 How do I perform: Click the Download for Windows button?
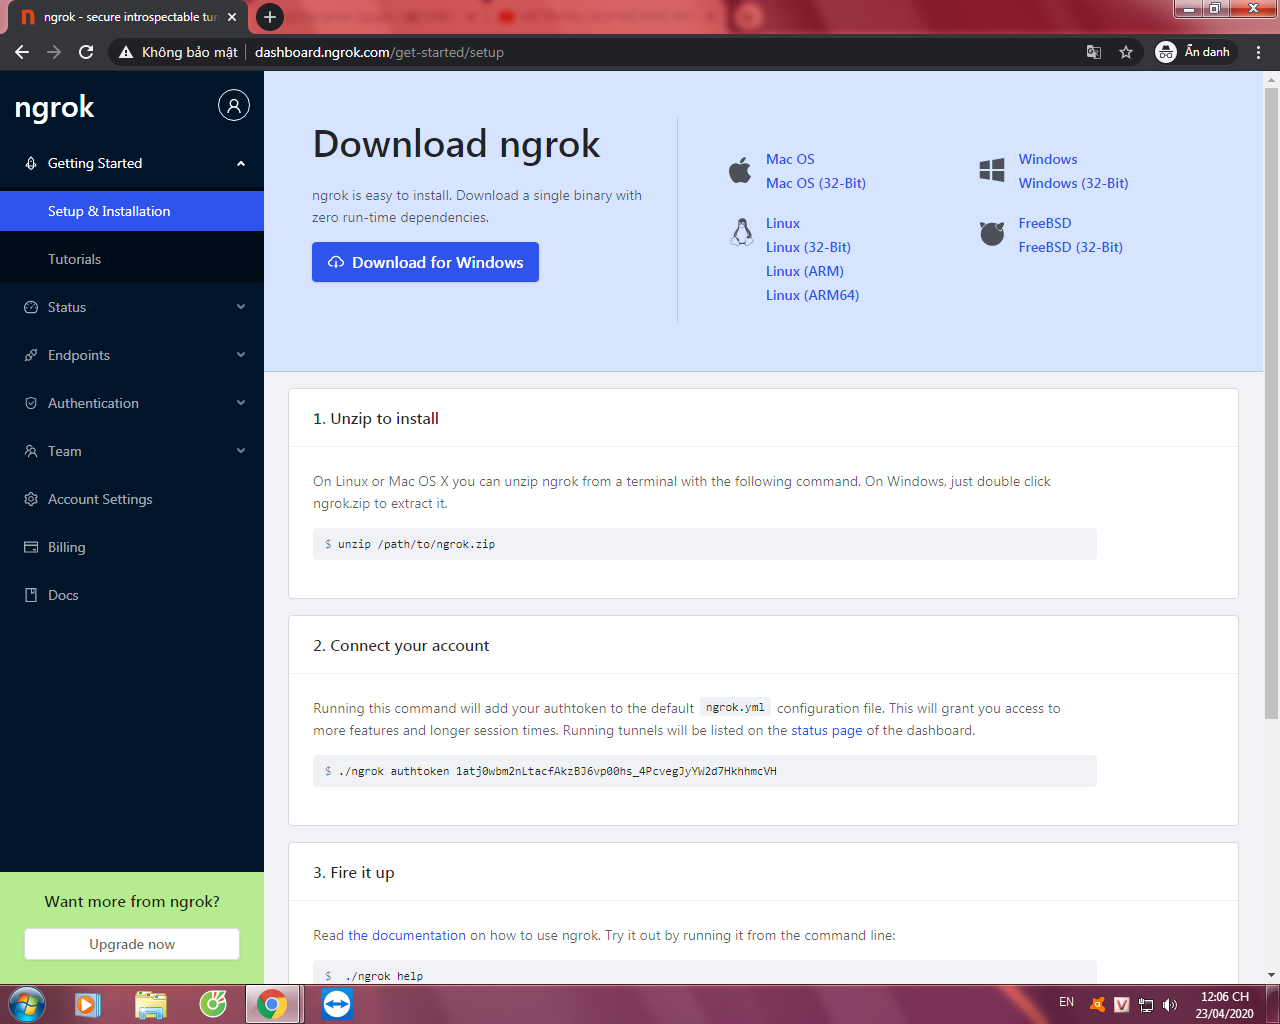pyautogui.click(x=425, y=262)
